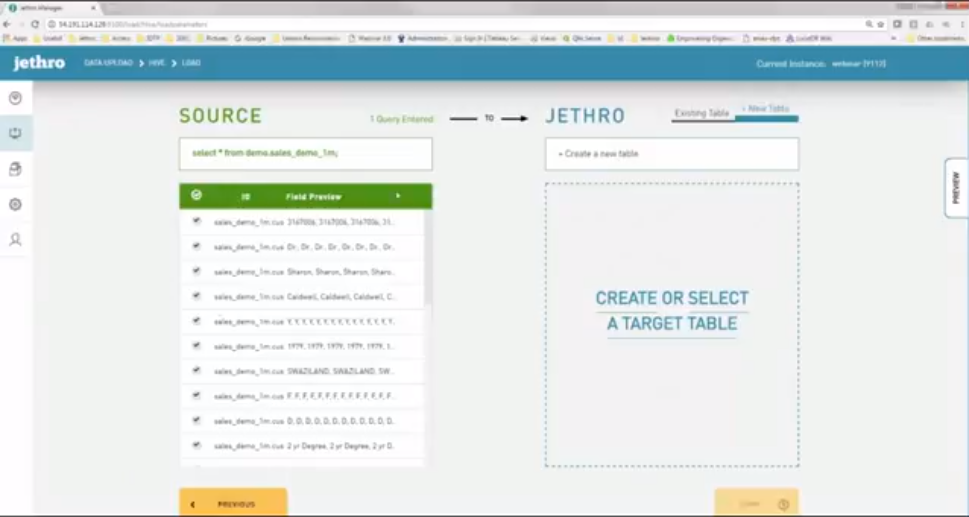Screen dimensions: 969x517
Task: Bookmark the page with the star icon
Action: tap(881, 24)
